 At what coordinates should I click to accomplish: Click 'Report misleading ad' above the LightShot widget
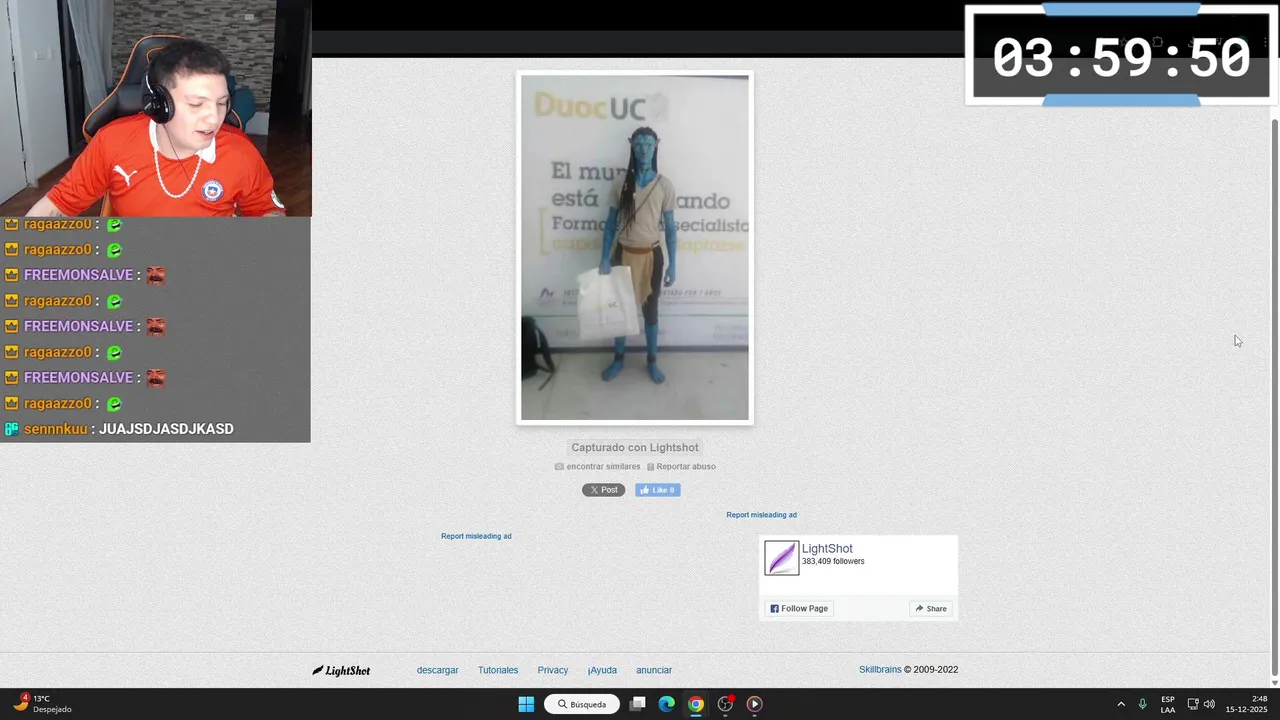pyautogui.click(x=761, y=515)
